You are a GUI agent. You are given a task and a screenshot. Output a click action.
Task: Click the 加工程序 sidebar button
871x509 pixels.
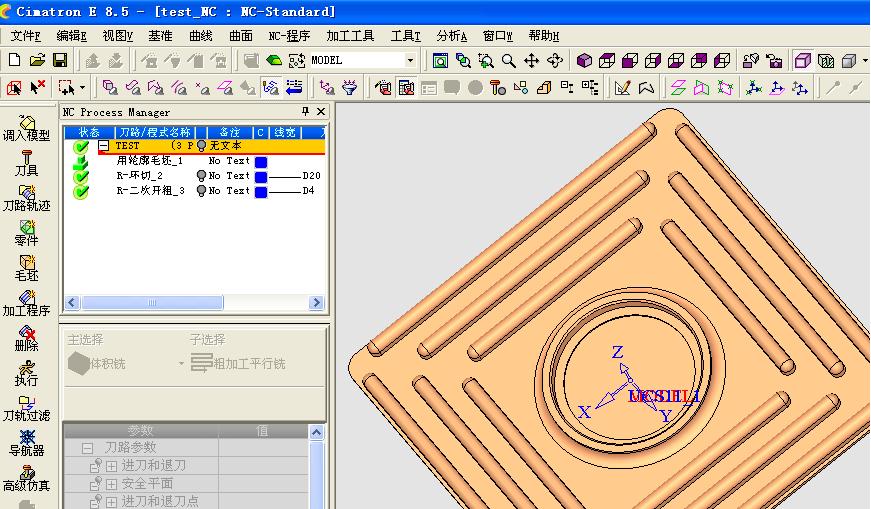pyautogui.click(x=26, y=304)
